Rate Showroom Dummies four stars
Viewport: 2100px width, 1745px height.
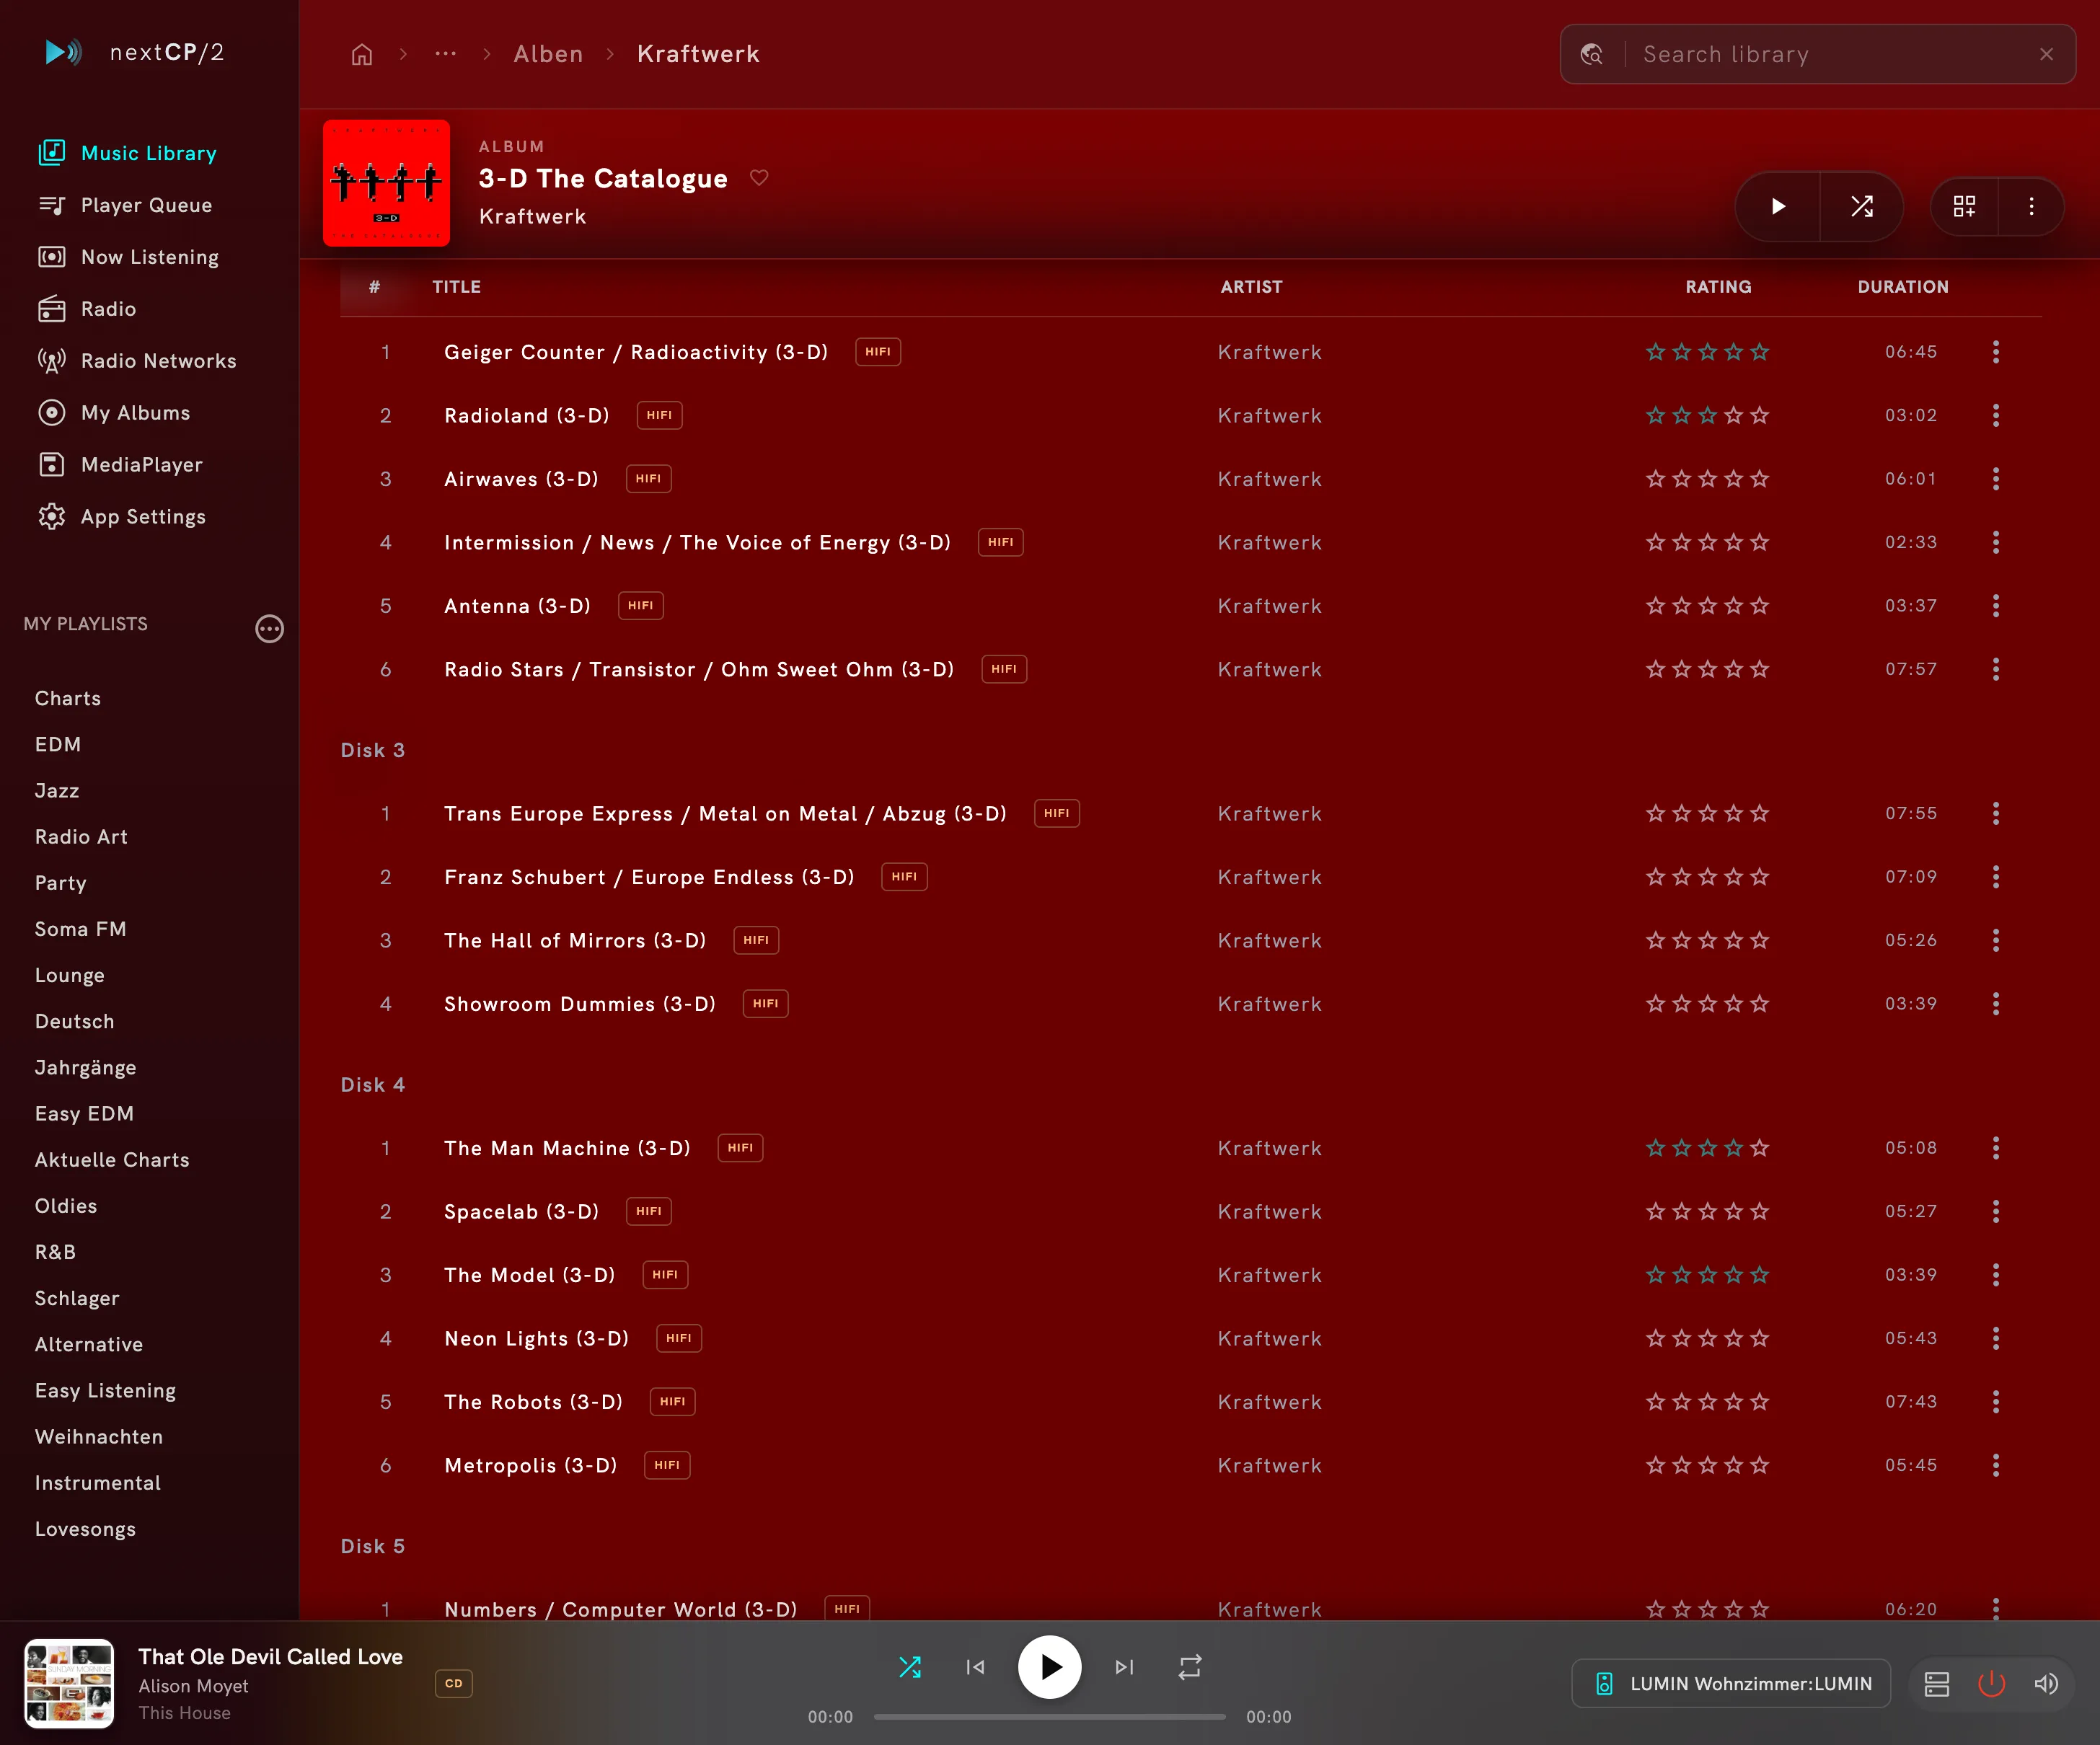(x=1734, y=1004)
